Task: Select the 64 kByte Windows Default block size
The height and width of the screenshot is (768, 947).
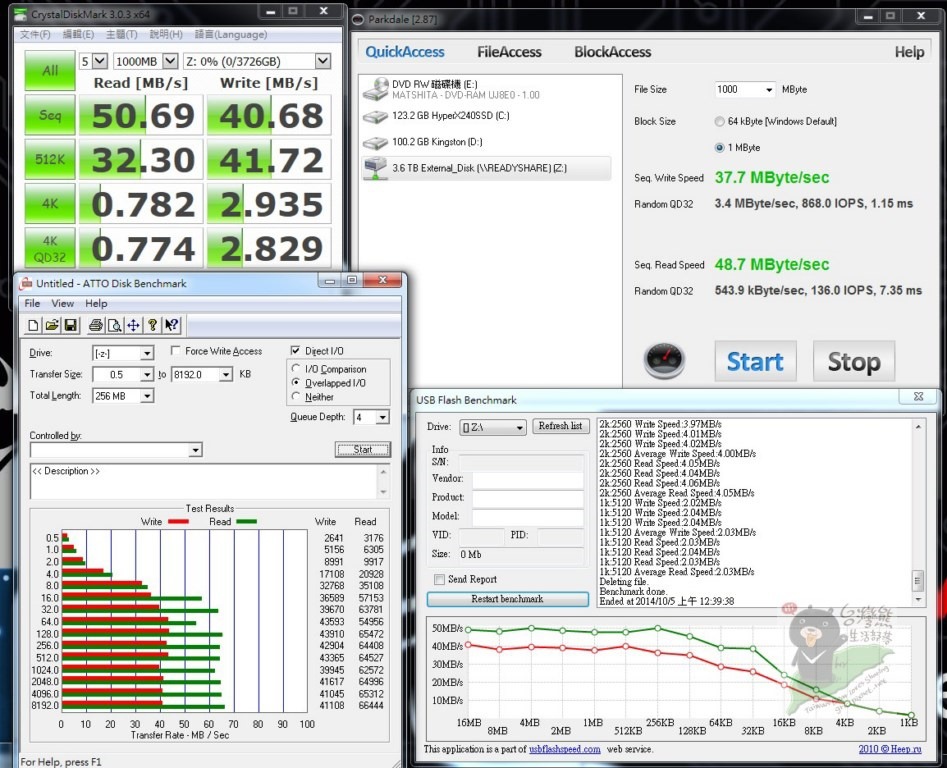Action: coord(720,121)
